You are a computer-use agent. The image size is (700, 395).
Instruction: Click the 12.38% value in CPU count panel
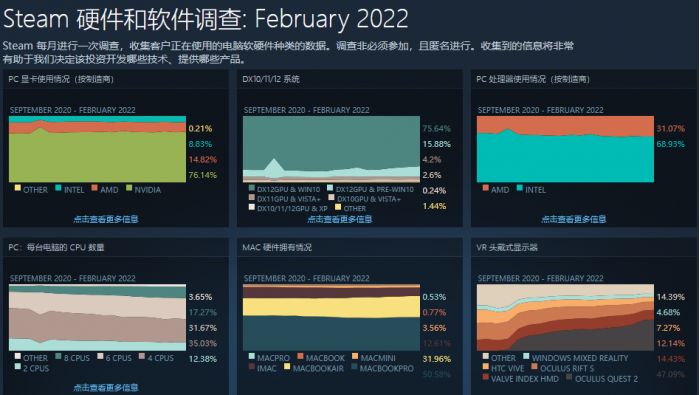coord(203,359)
